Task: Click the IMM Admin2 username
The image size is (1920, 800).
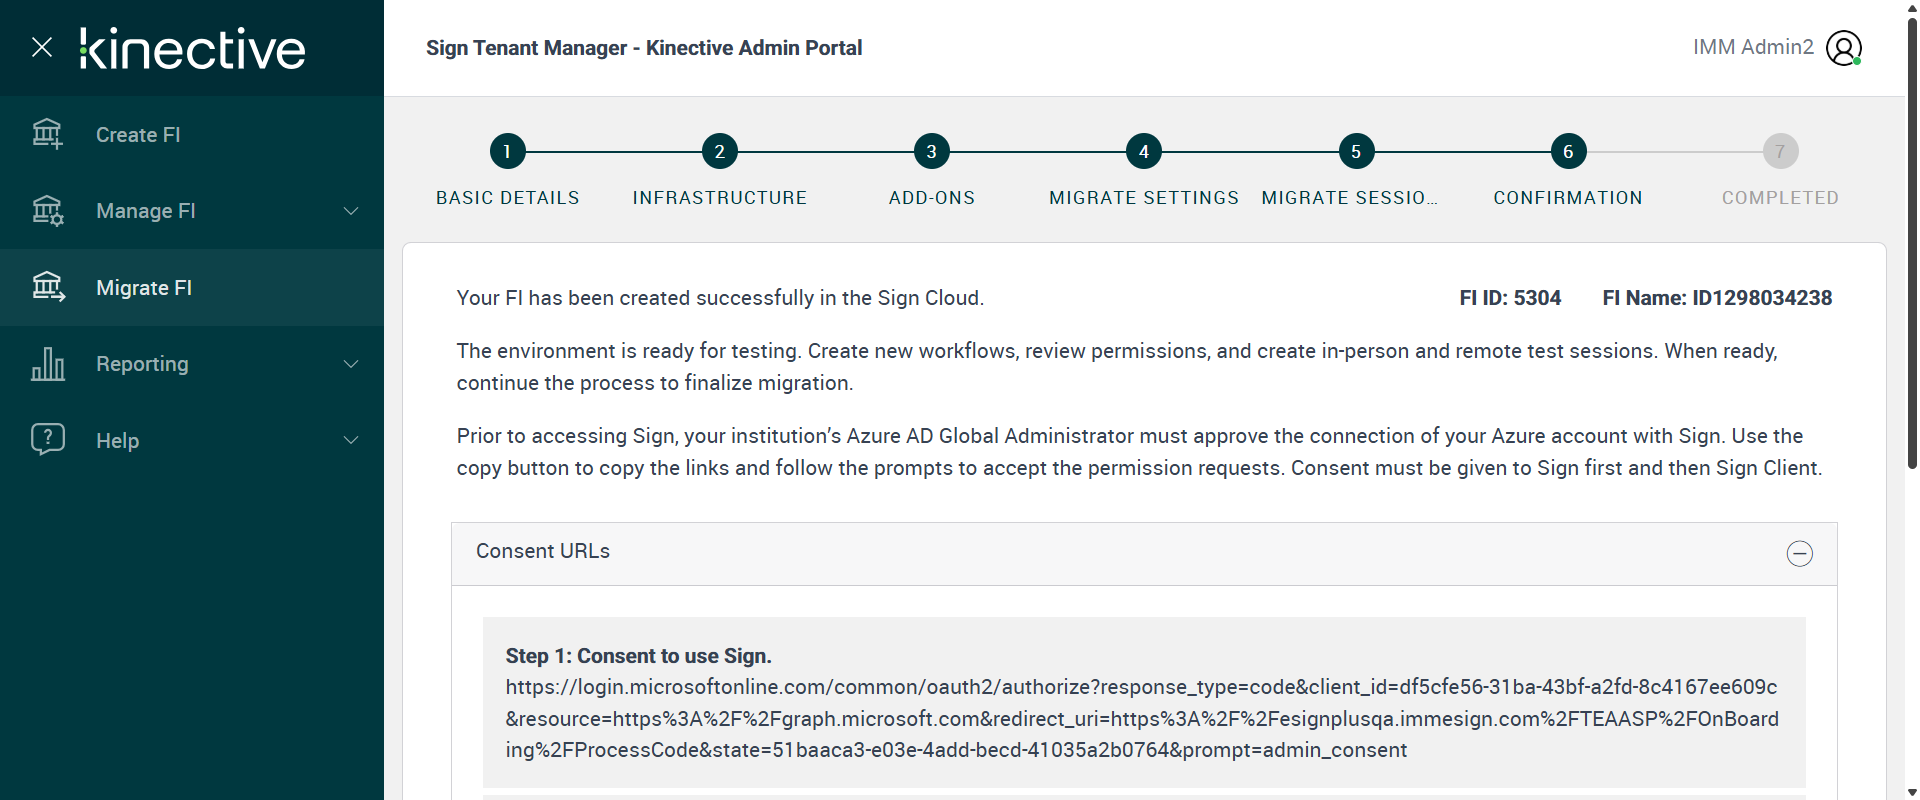Action: coord(1752,47)
